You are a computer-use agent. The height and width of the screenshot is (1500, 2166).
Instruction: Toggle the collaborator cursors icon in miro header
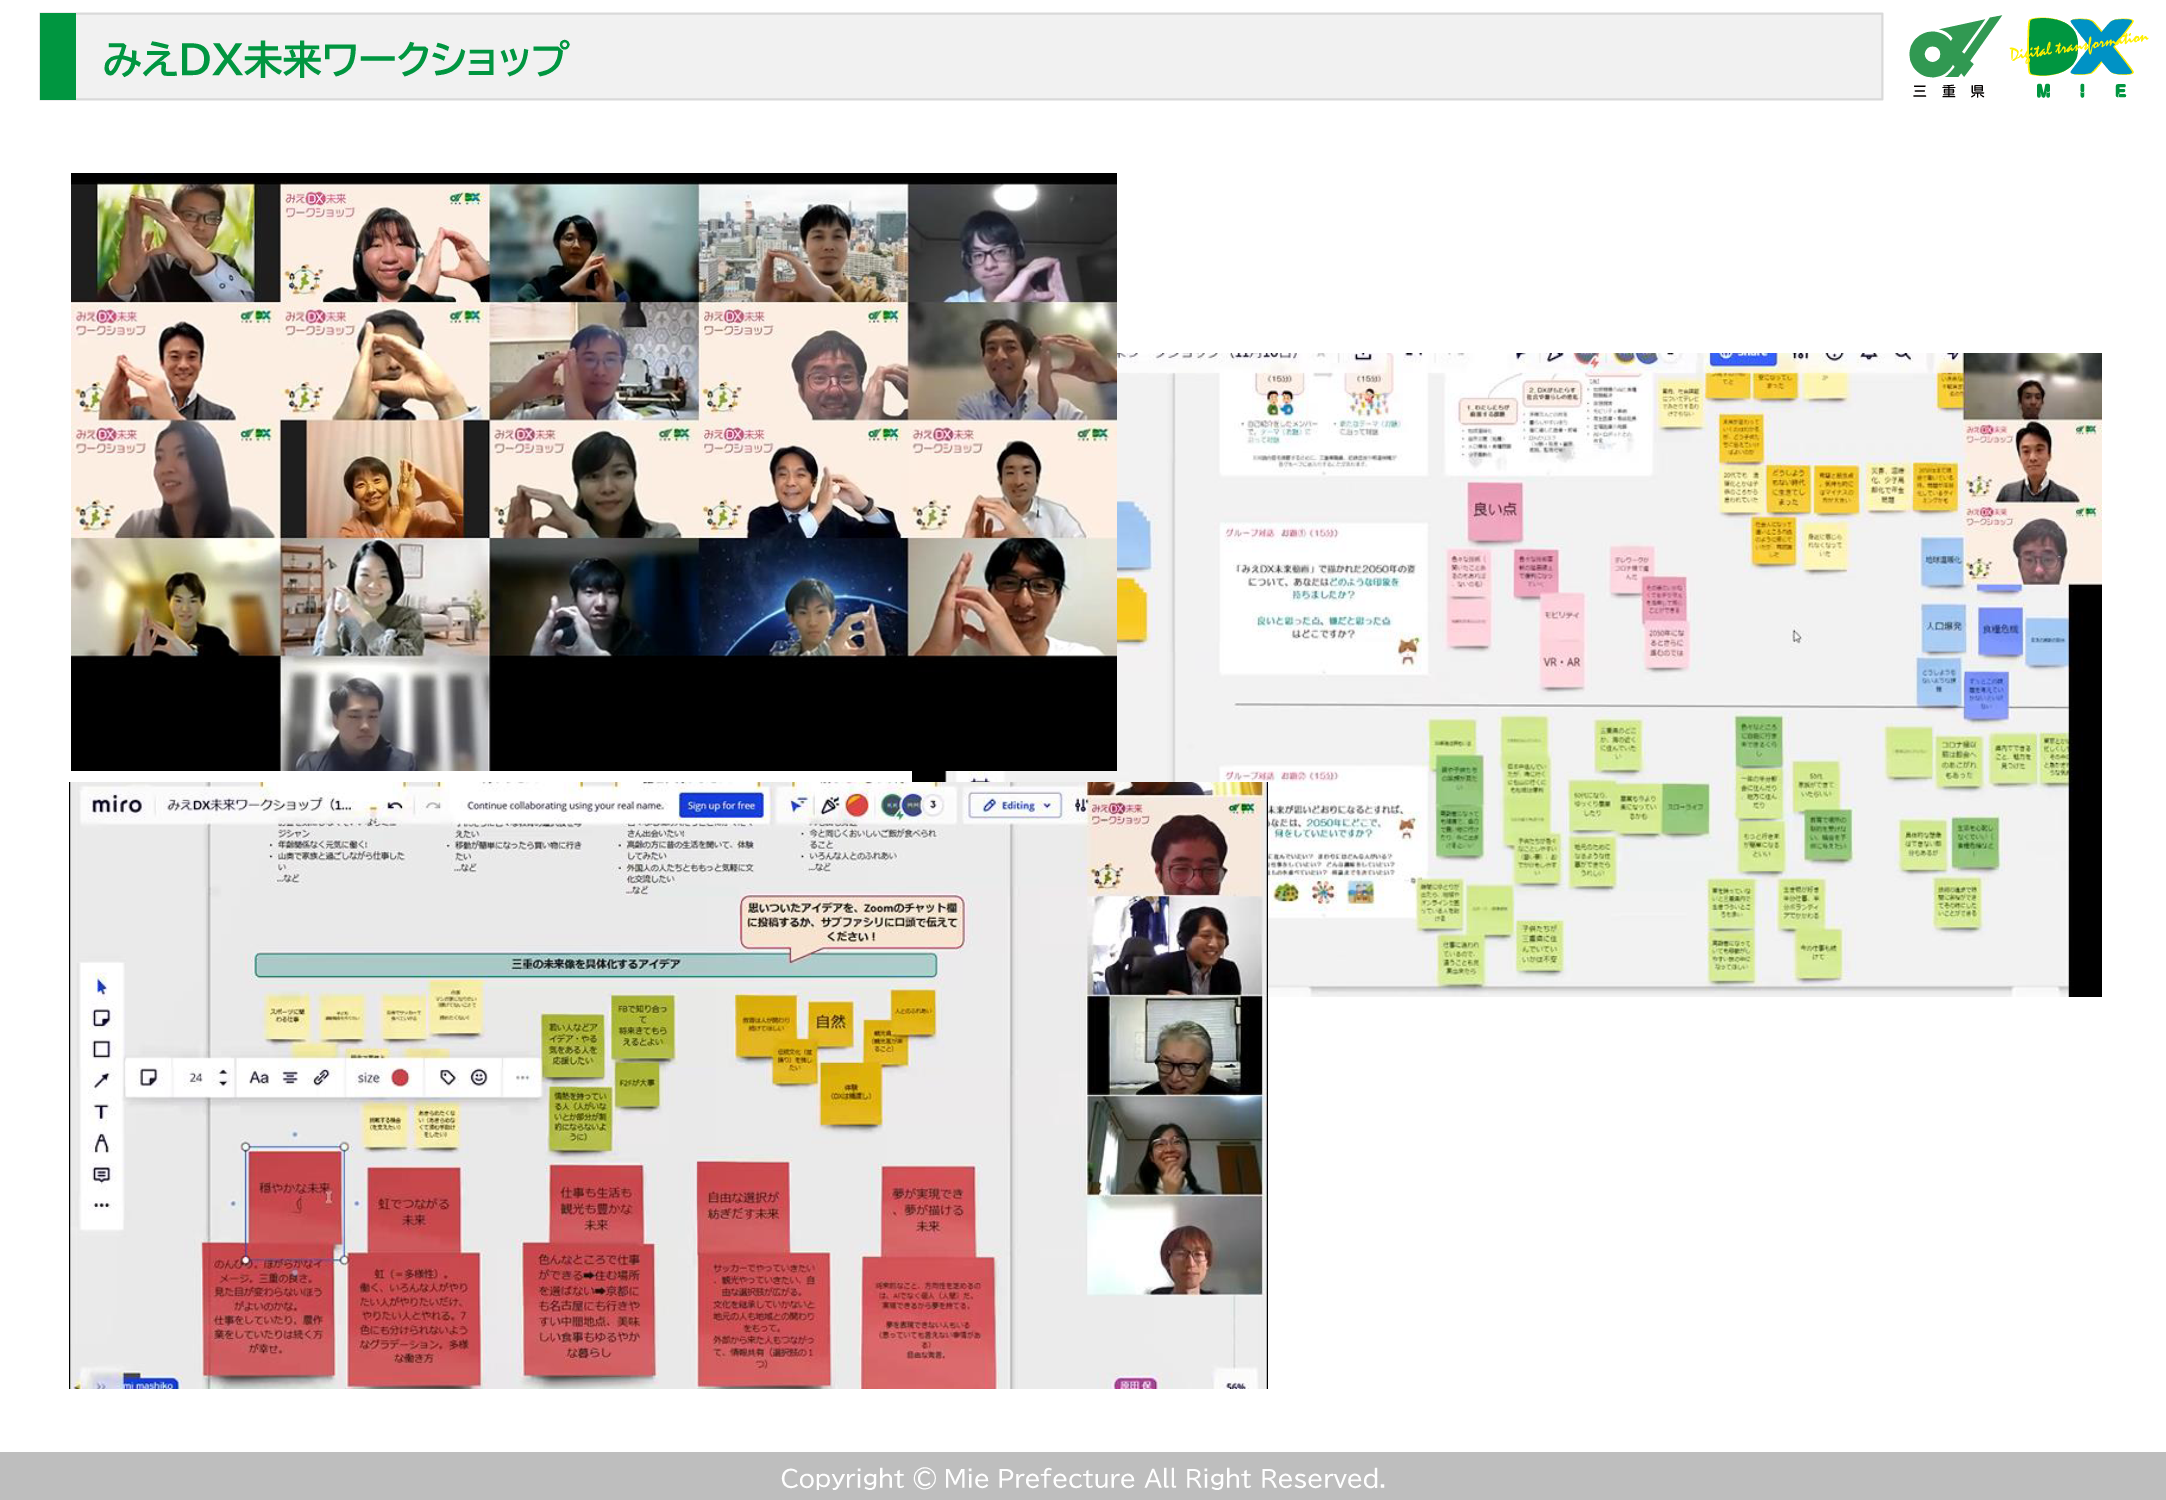798,805
